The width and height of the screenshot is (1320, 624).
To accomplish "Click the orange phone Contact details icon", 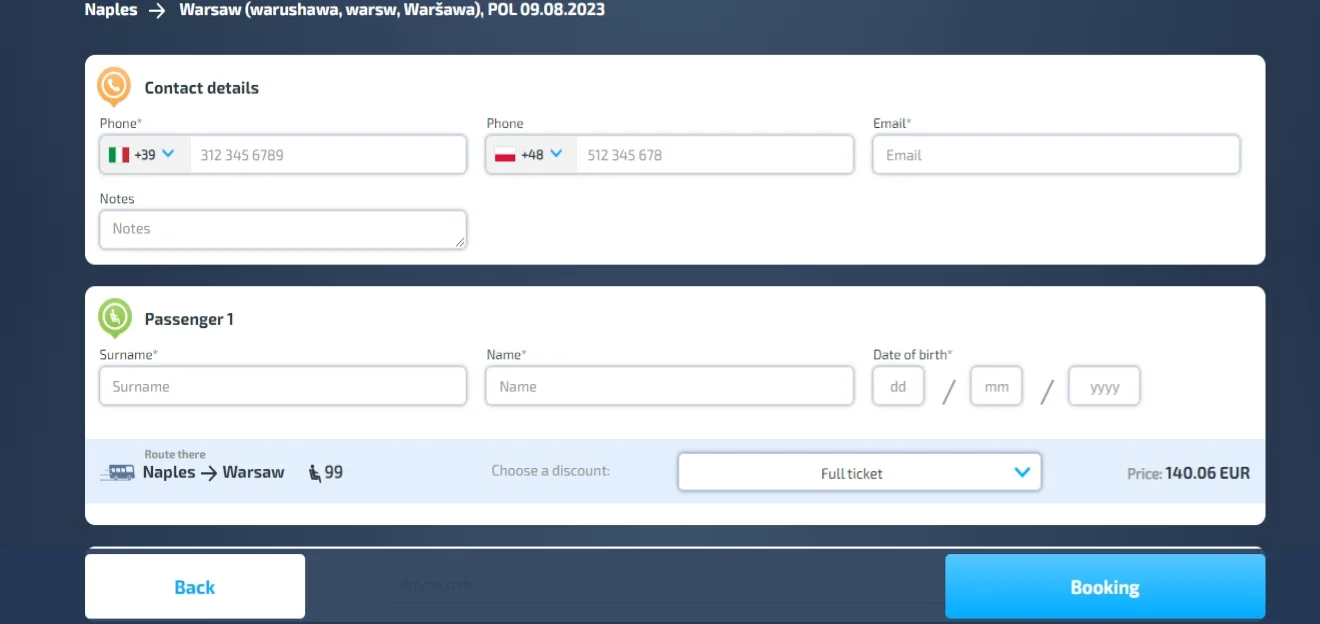I will pyautogui.click(x=114, y=86).
